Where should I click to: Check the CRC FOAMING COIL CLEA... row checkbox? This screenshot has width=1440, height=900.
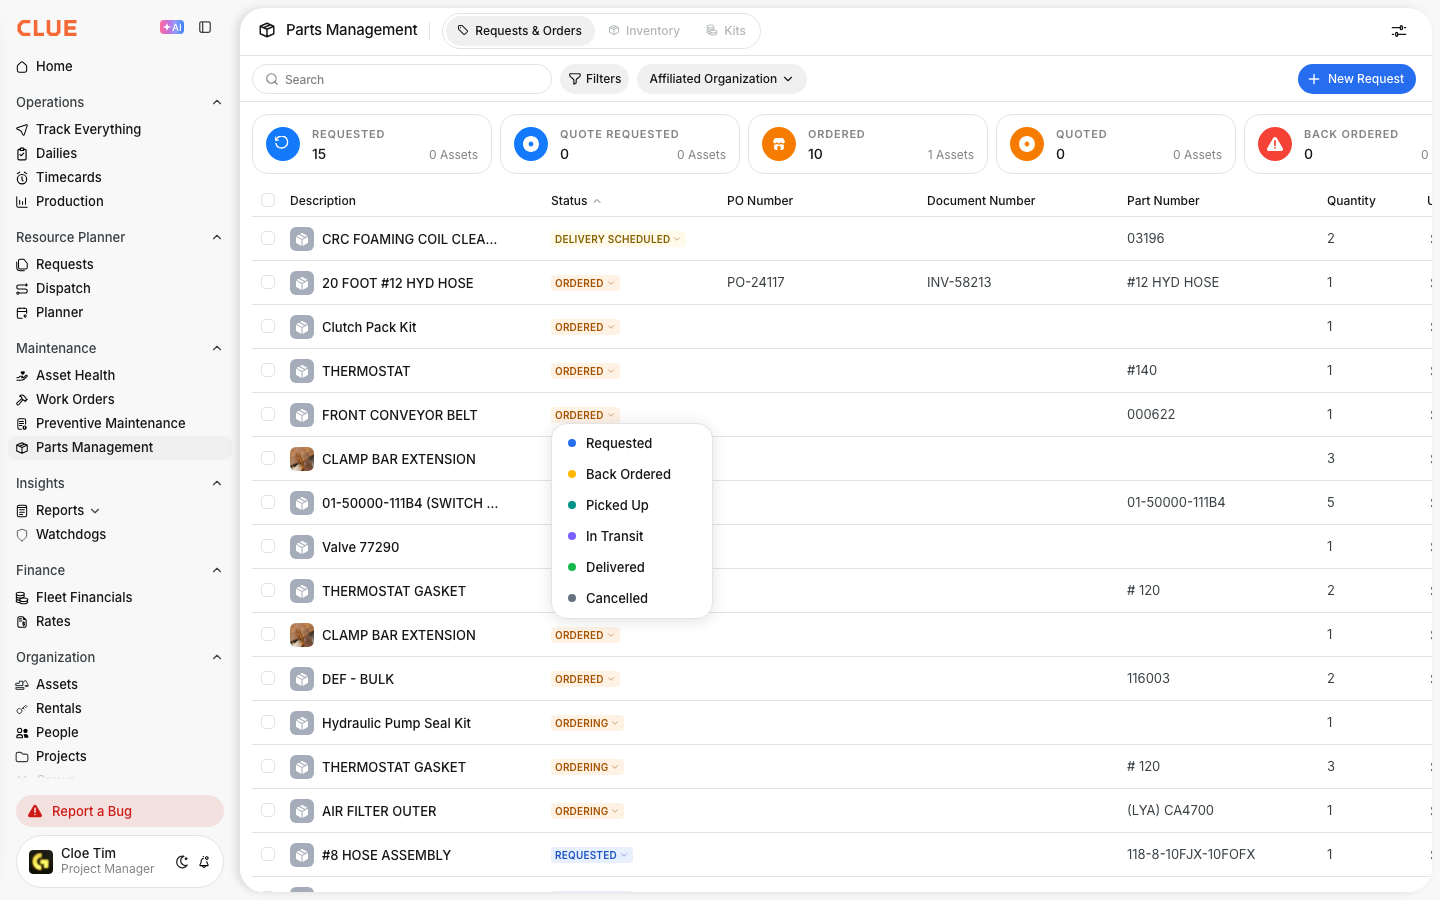click(x=268, y=238)
